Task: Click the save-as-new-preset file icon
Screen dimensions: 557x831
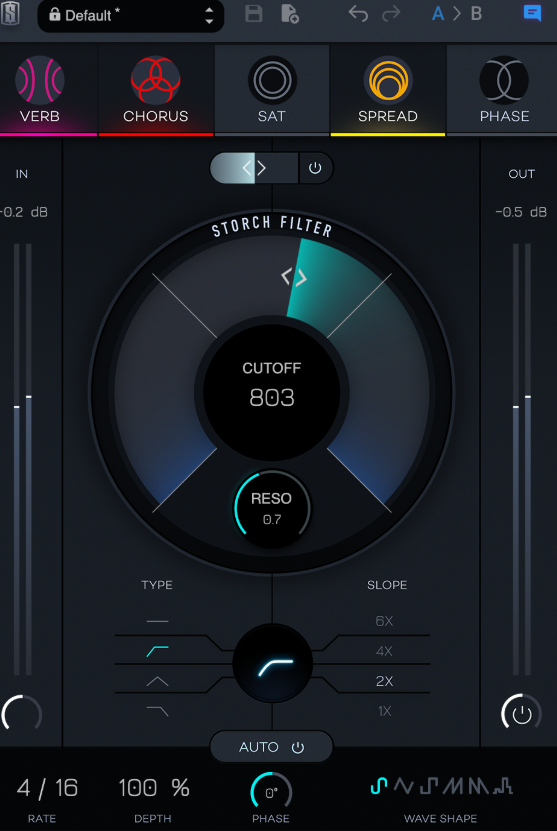Action: coord(290,14)
